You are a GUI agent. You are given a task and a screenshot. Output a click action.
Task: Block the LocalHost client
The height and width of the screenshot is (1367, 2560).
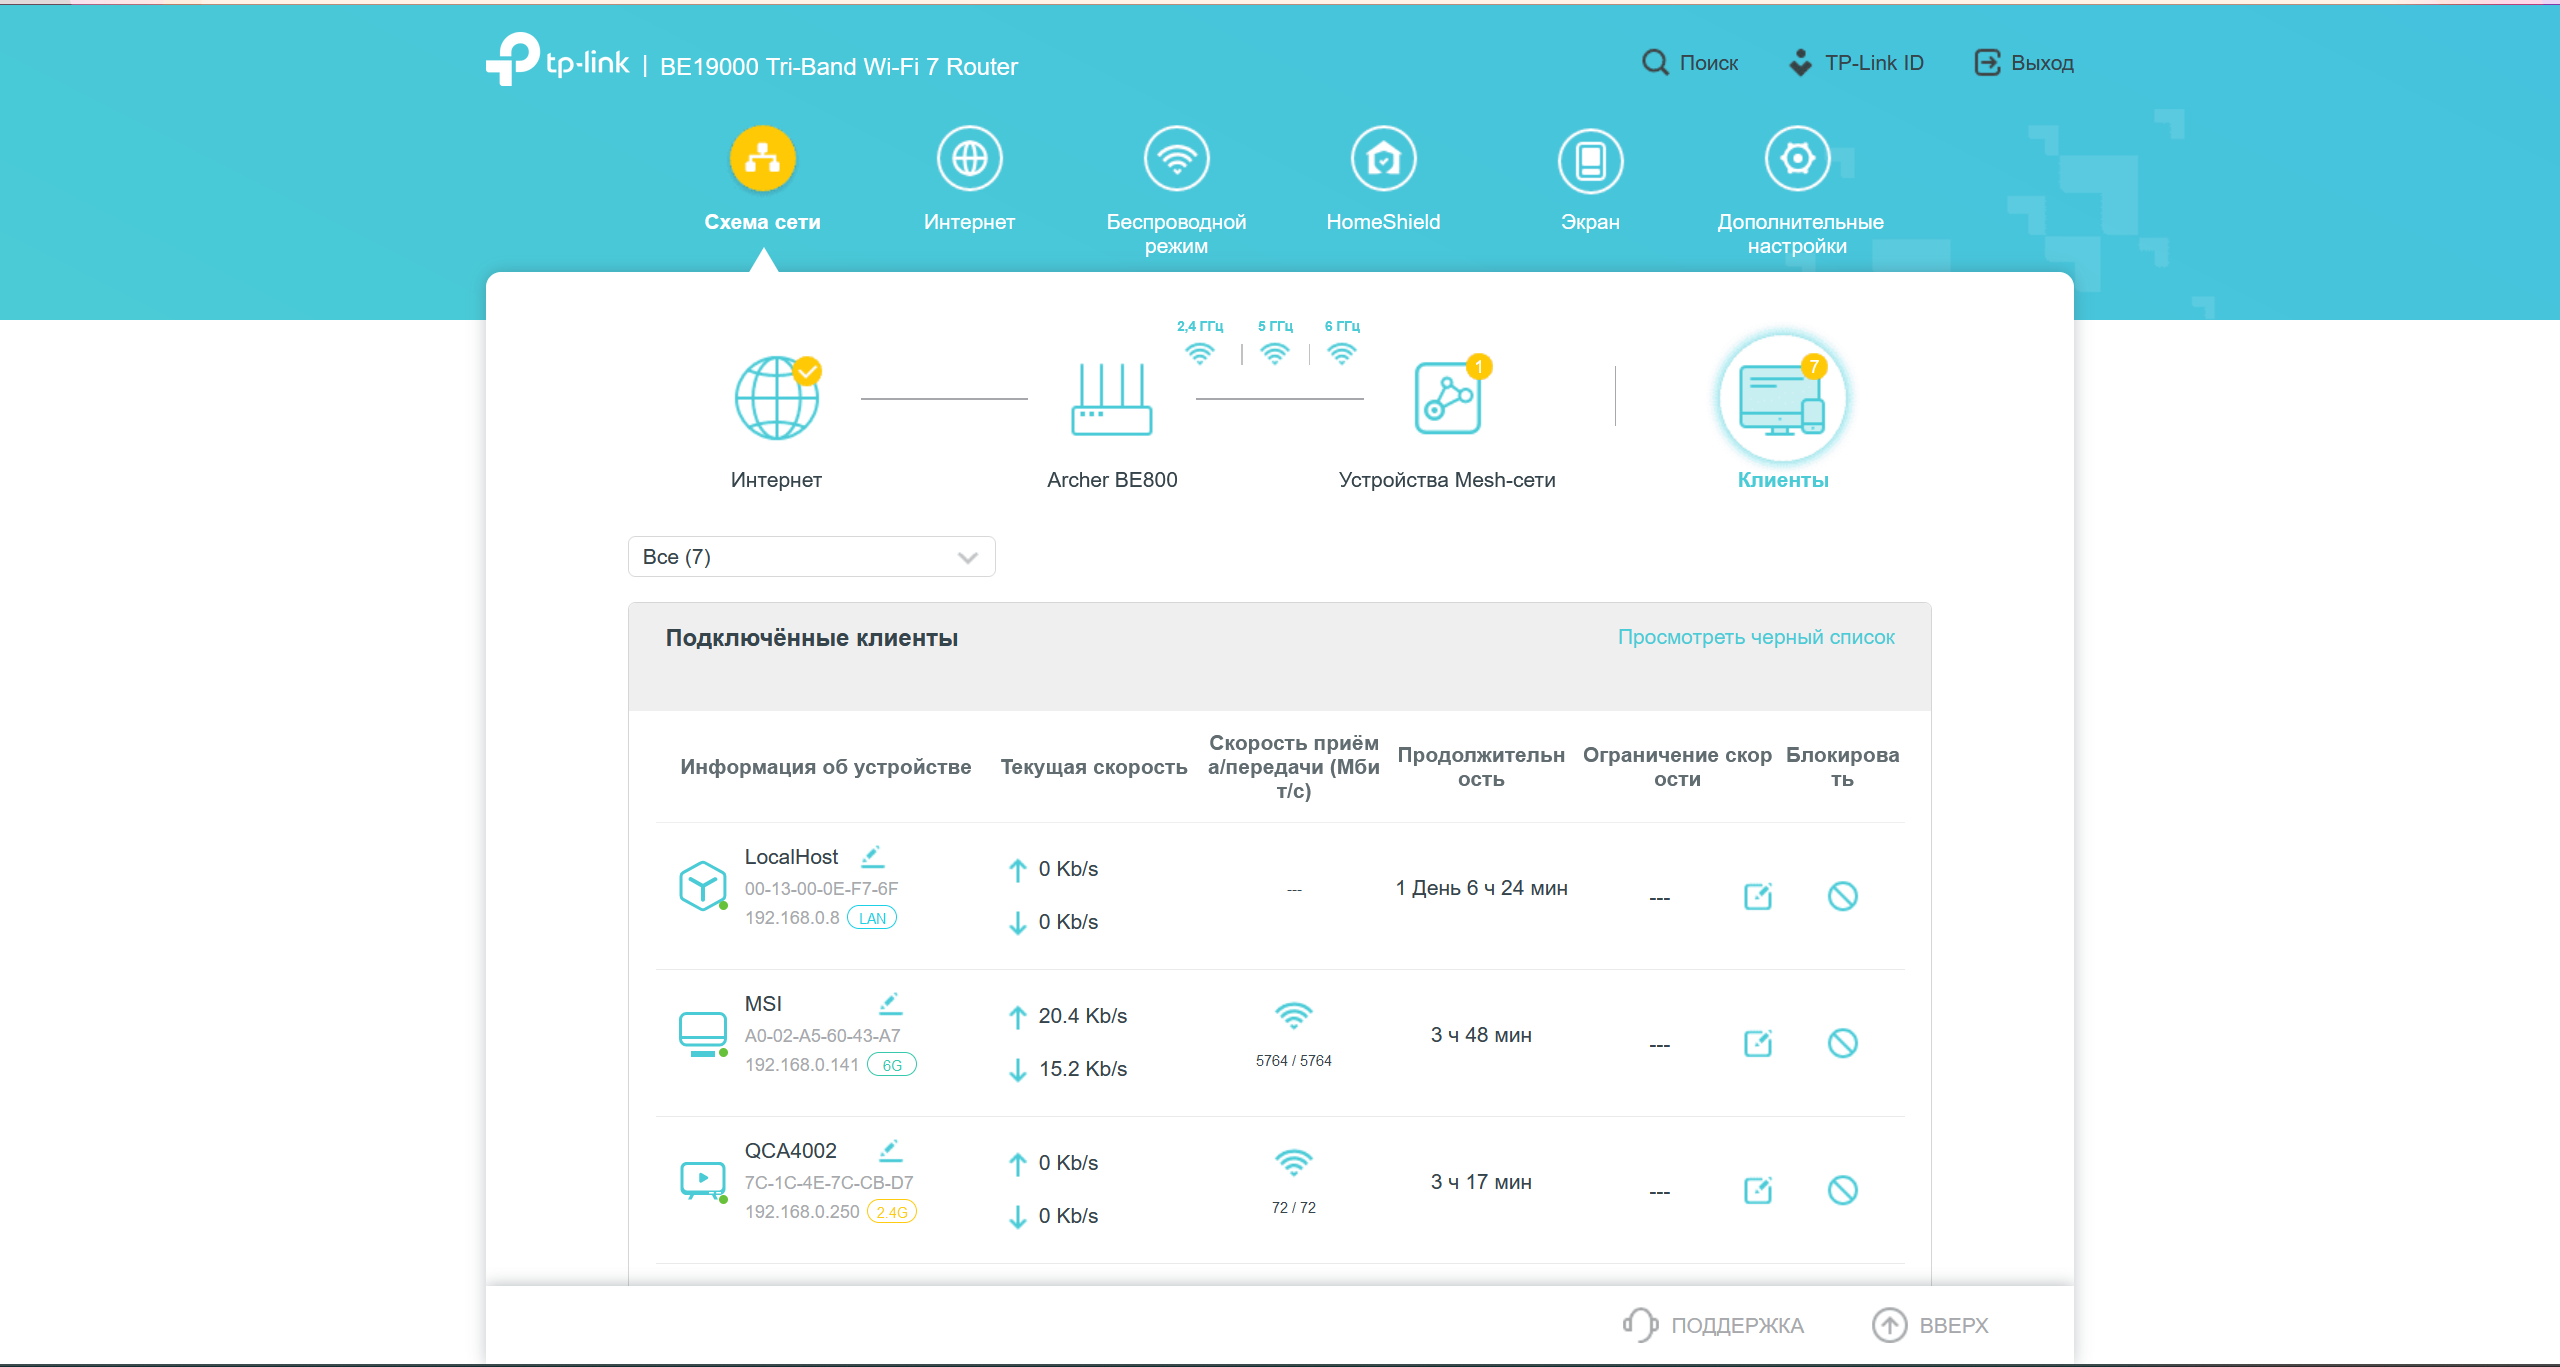click(1842, 896)
